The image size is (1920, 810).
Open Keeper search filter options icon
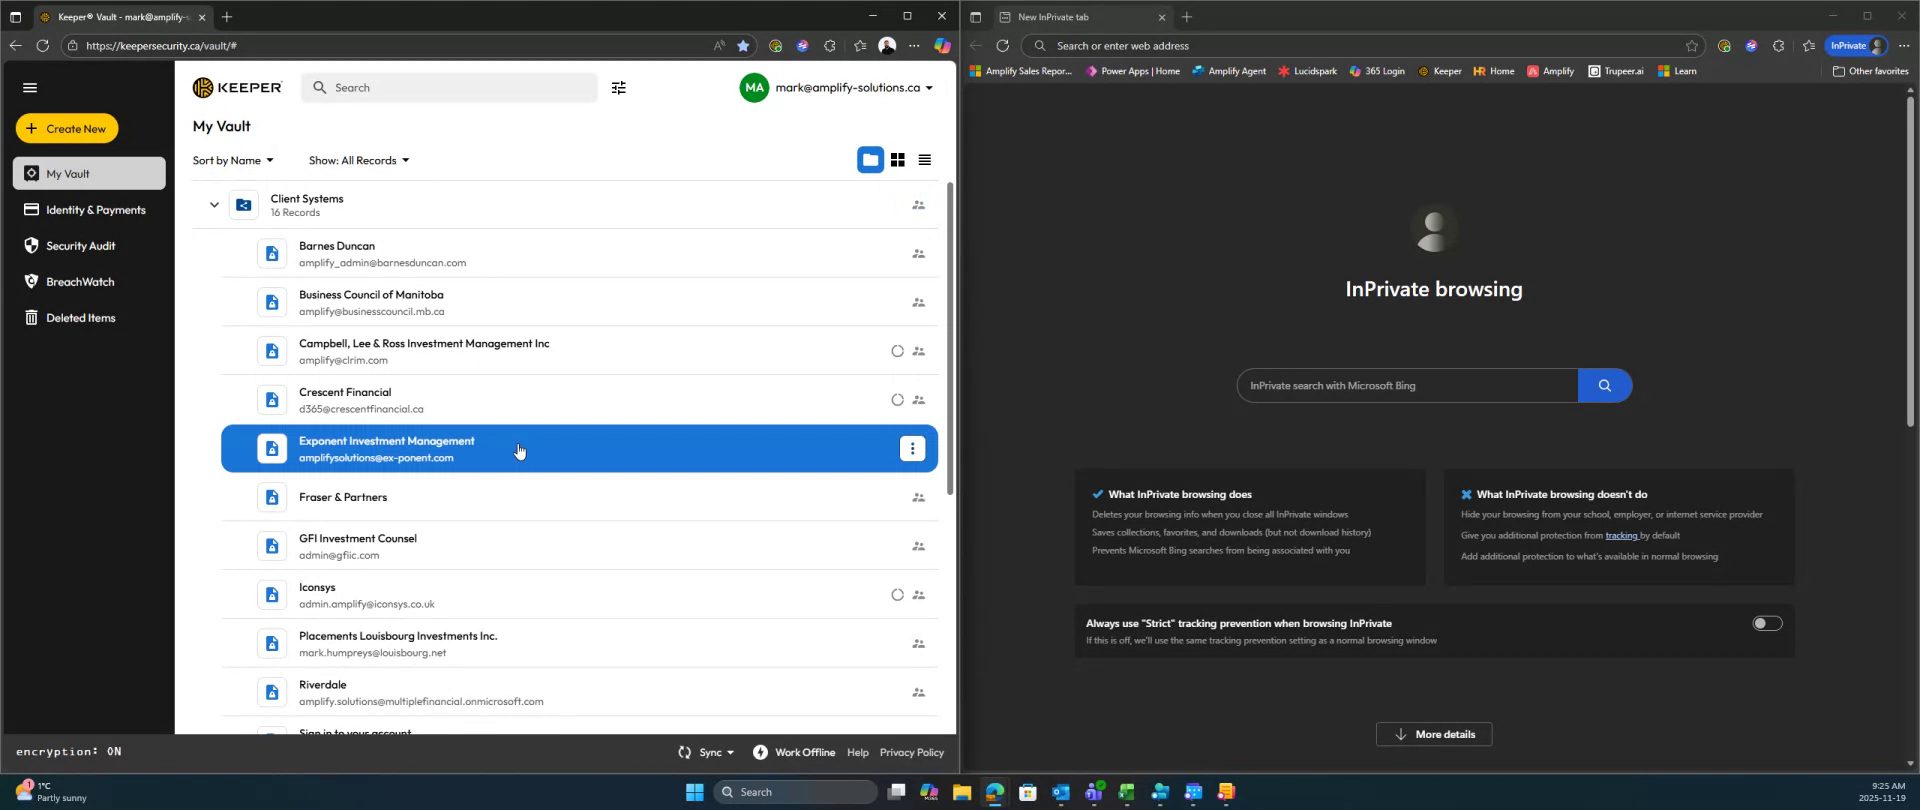tap(619, 88)
